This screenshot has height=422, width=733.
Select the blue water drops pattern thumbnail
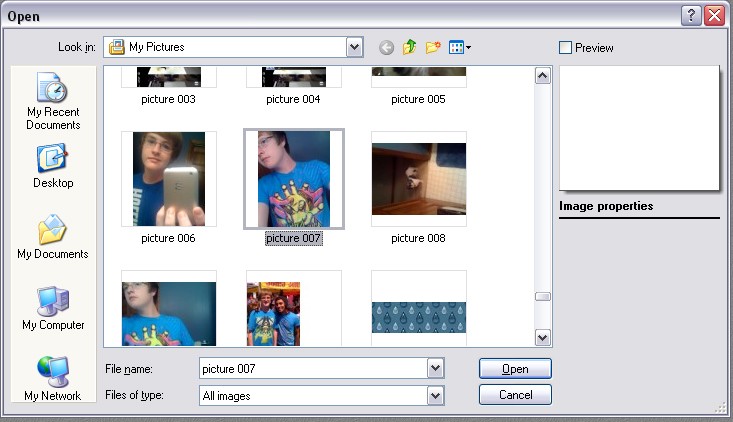419,317
